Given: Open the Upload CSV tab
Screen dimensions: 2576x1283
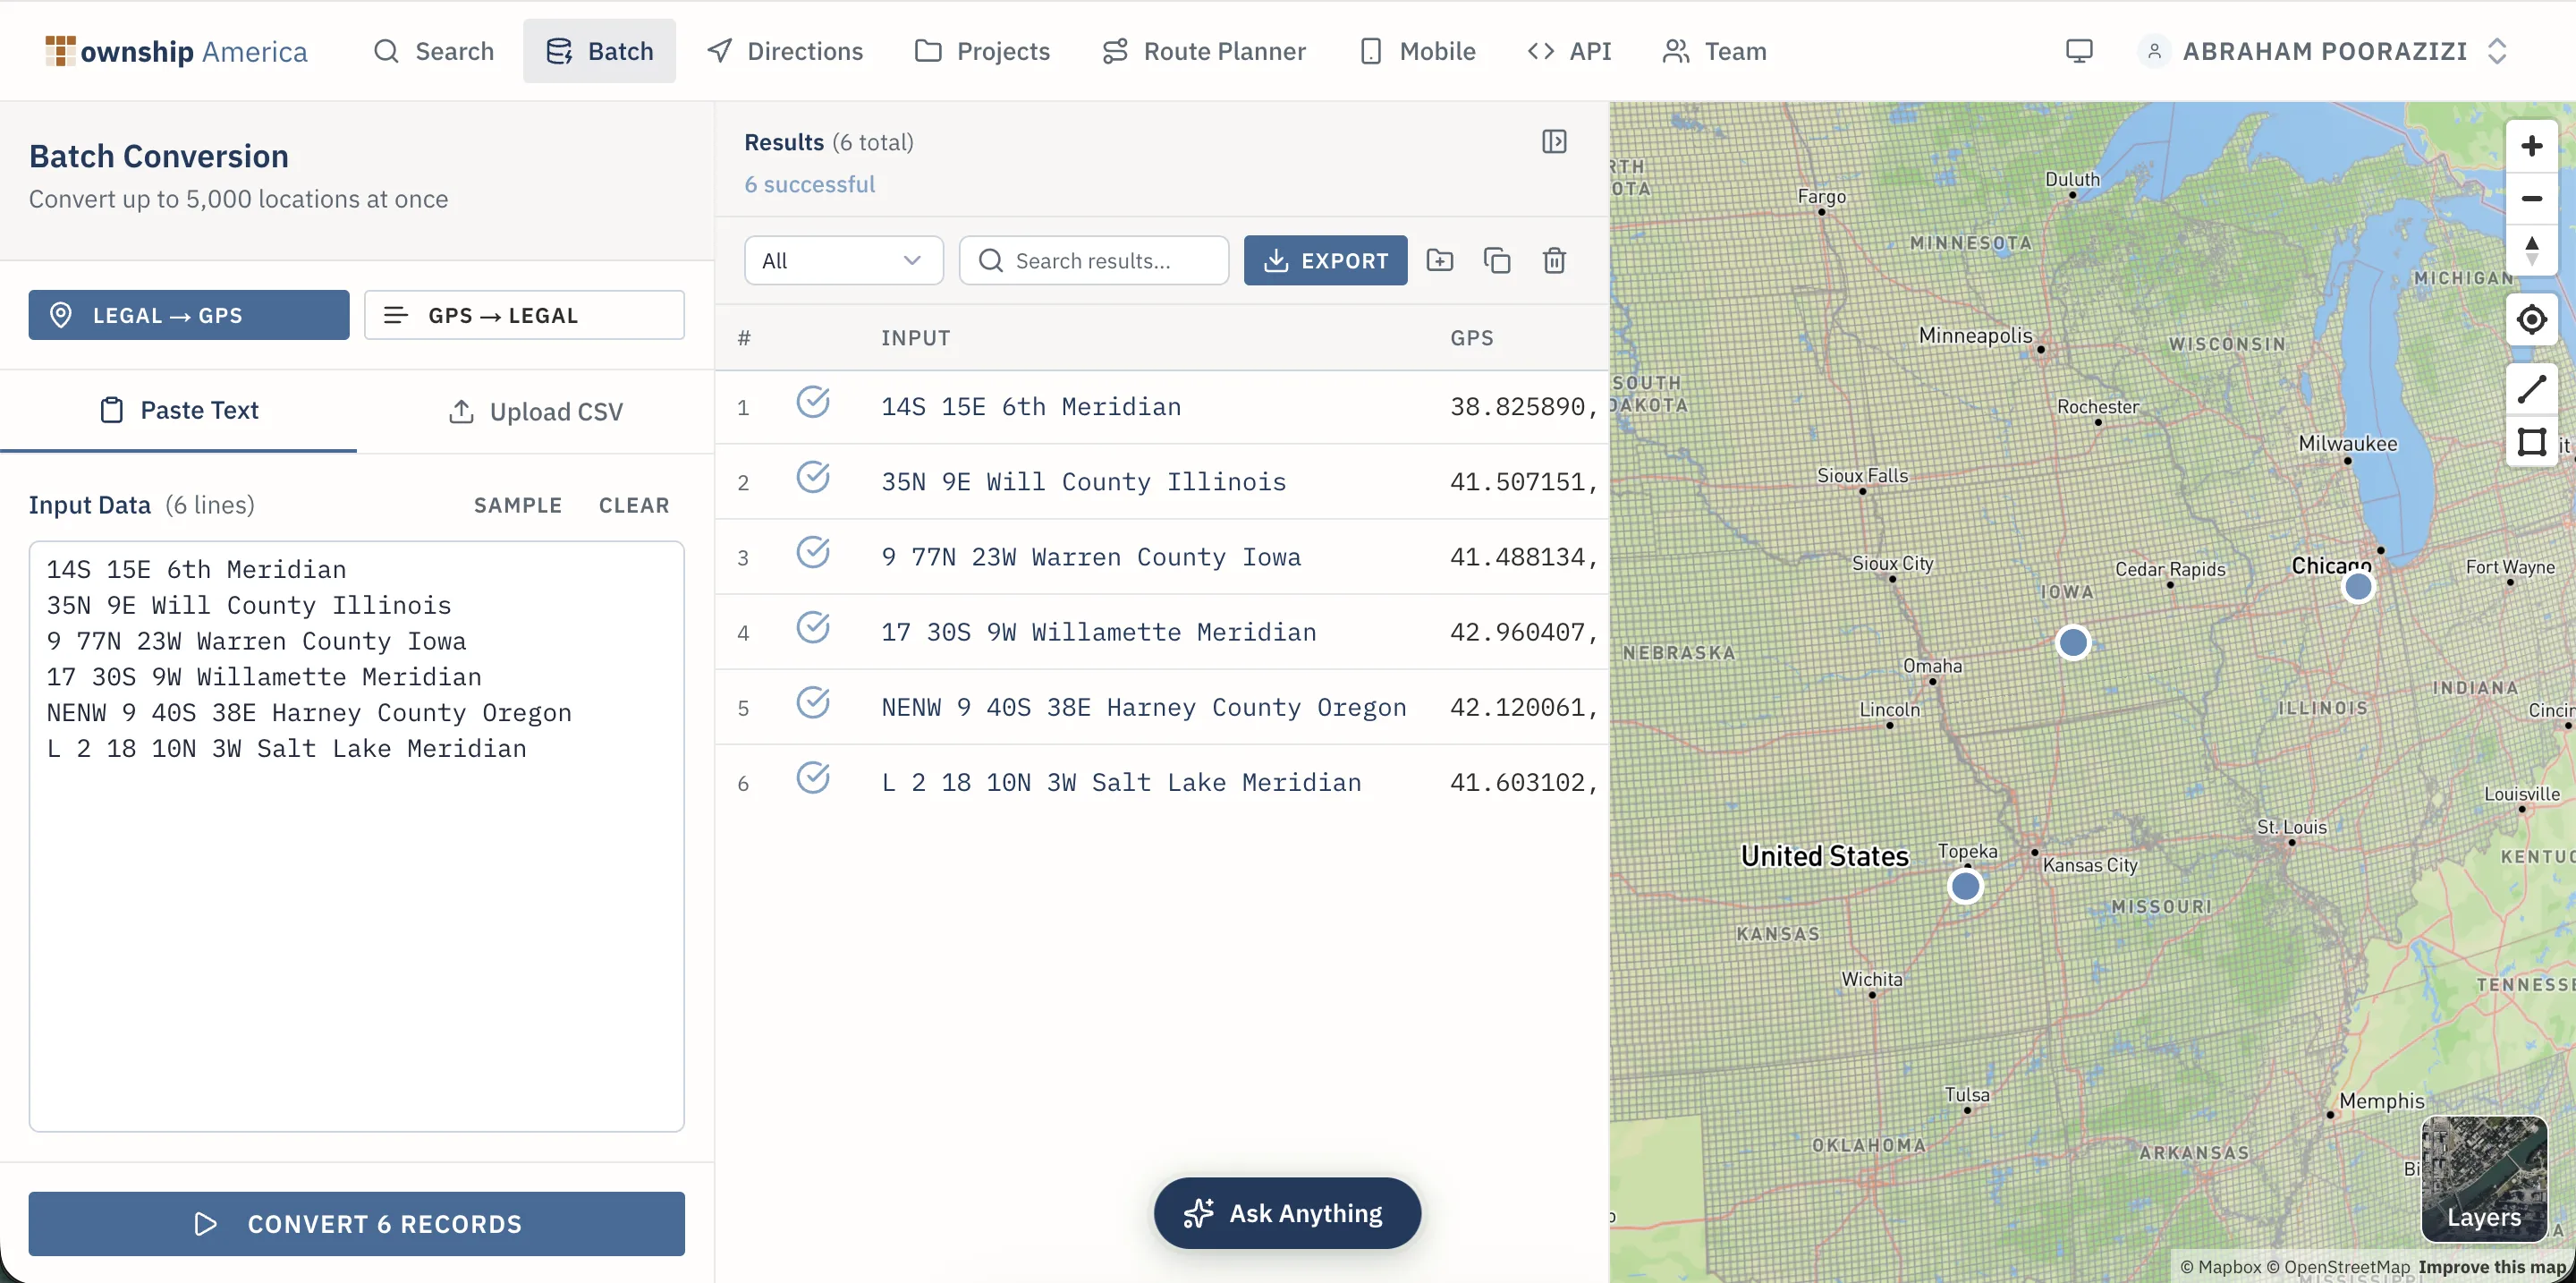Looking at the screenshot, I should 536,412.
